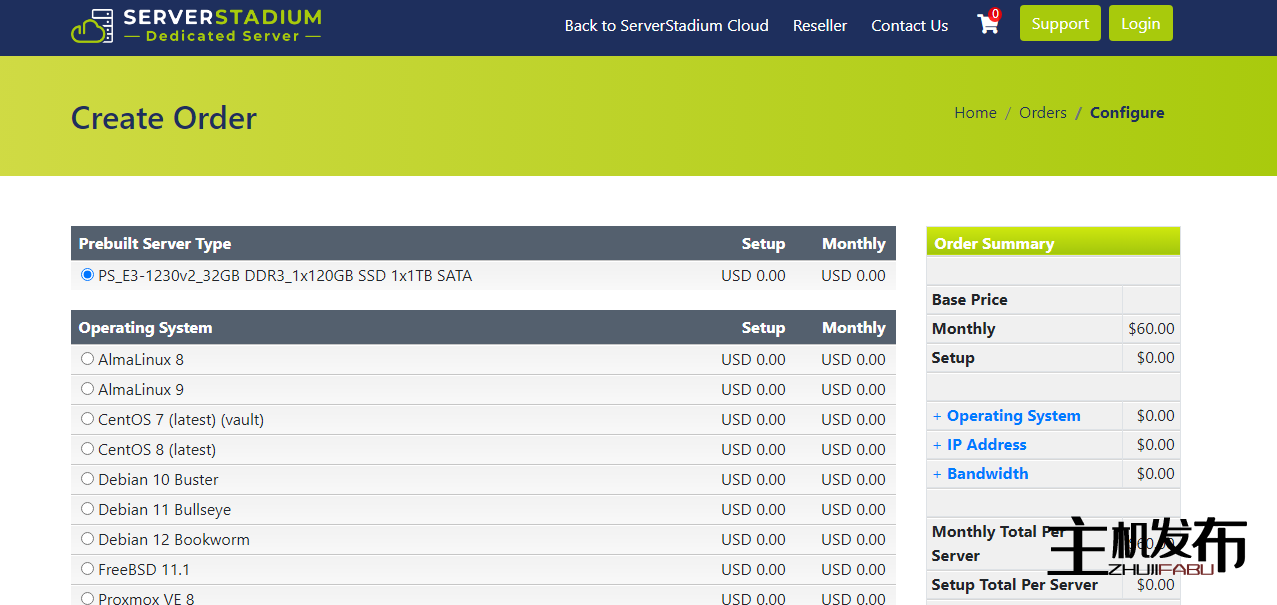Open Back to ServerStadium Cloud menu

pyautogui.click(x=666, y=26)
